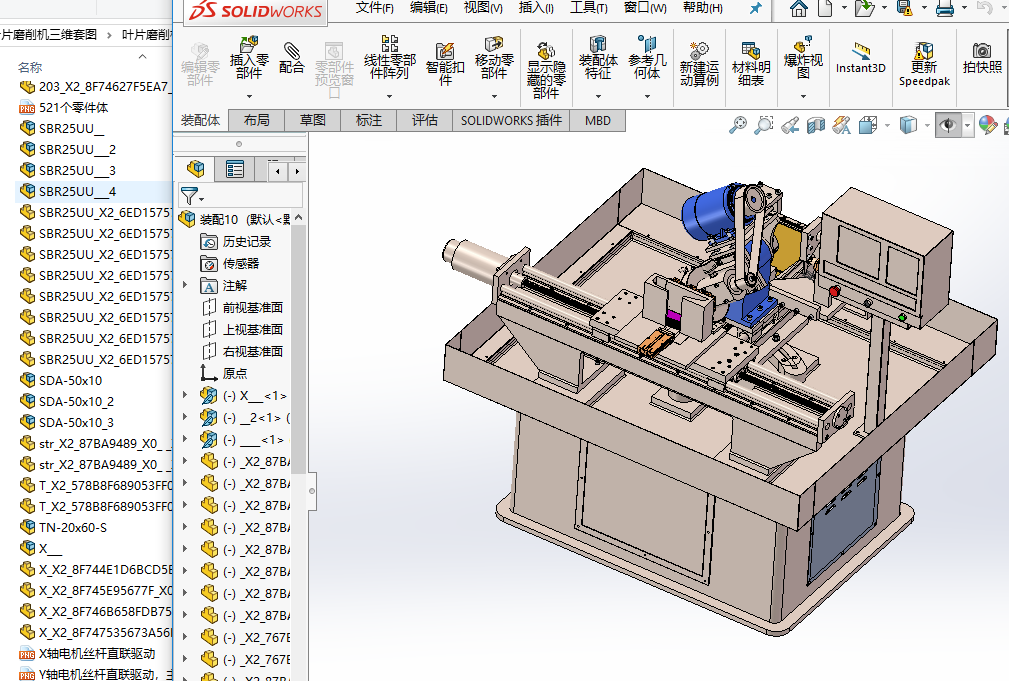Click the tree filter funnel

pyautogui.click(x=190, y=195)
